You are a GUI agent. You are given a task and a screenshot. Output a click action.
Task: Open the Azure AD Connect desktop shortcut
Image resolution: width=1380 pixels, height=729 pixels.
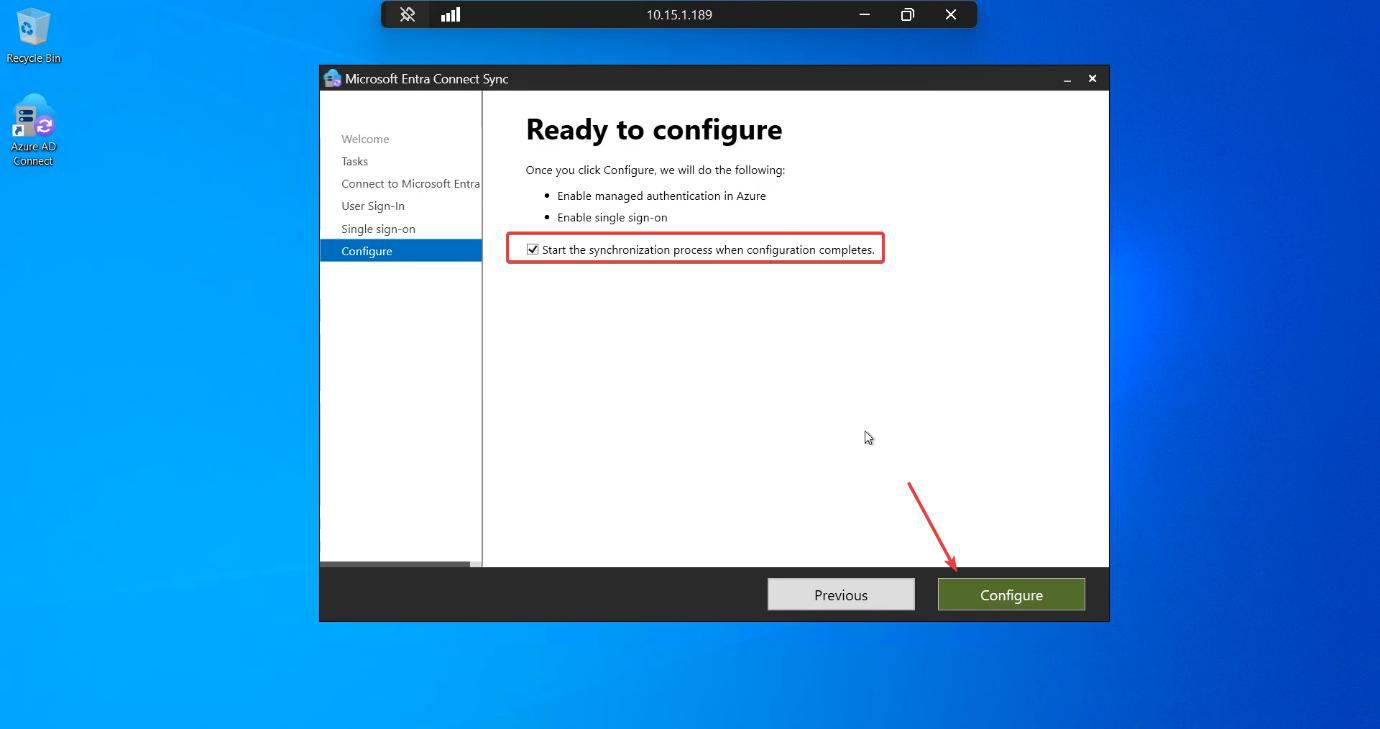(33, 130)
